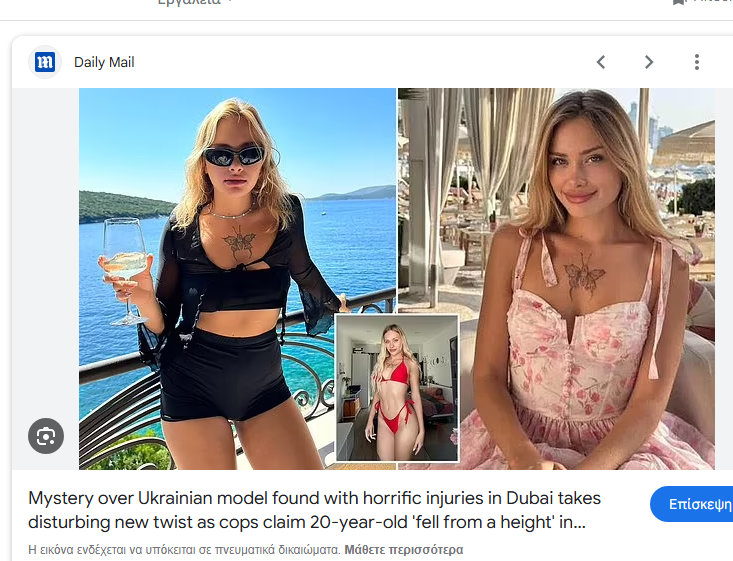Viewport: 733px width, 561px height.
Task: Click the Daily Mail logo icon
Action: [45, 62]
